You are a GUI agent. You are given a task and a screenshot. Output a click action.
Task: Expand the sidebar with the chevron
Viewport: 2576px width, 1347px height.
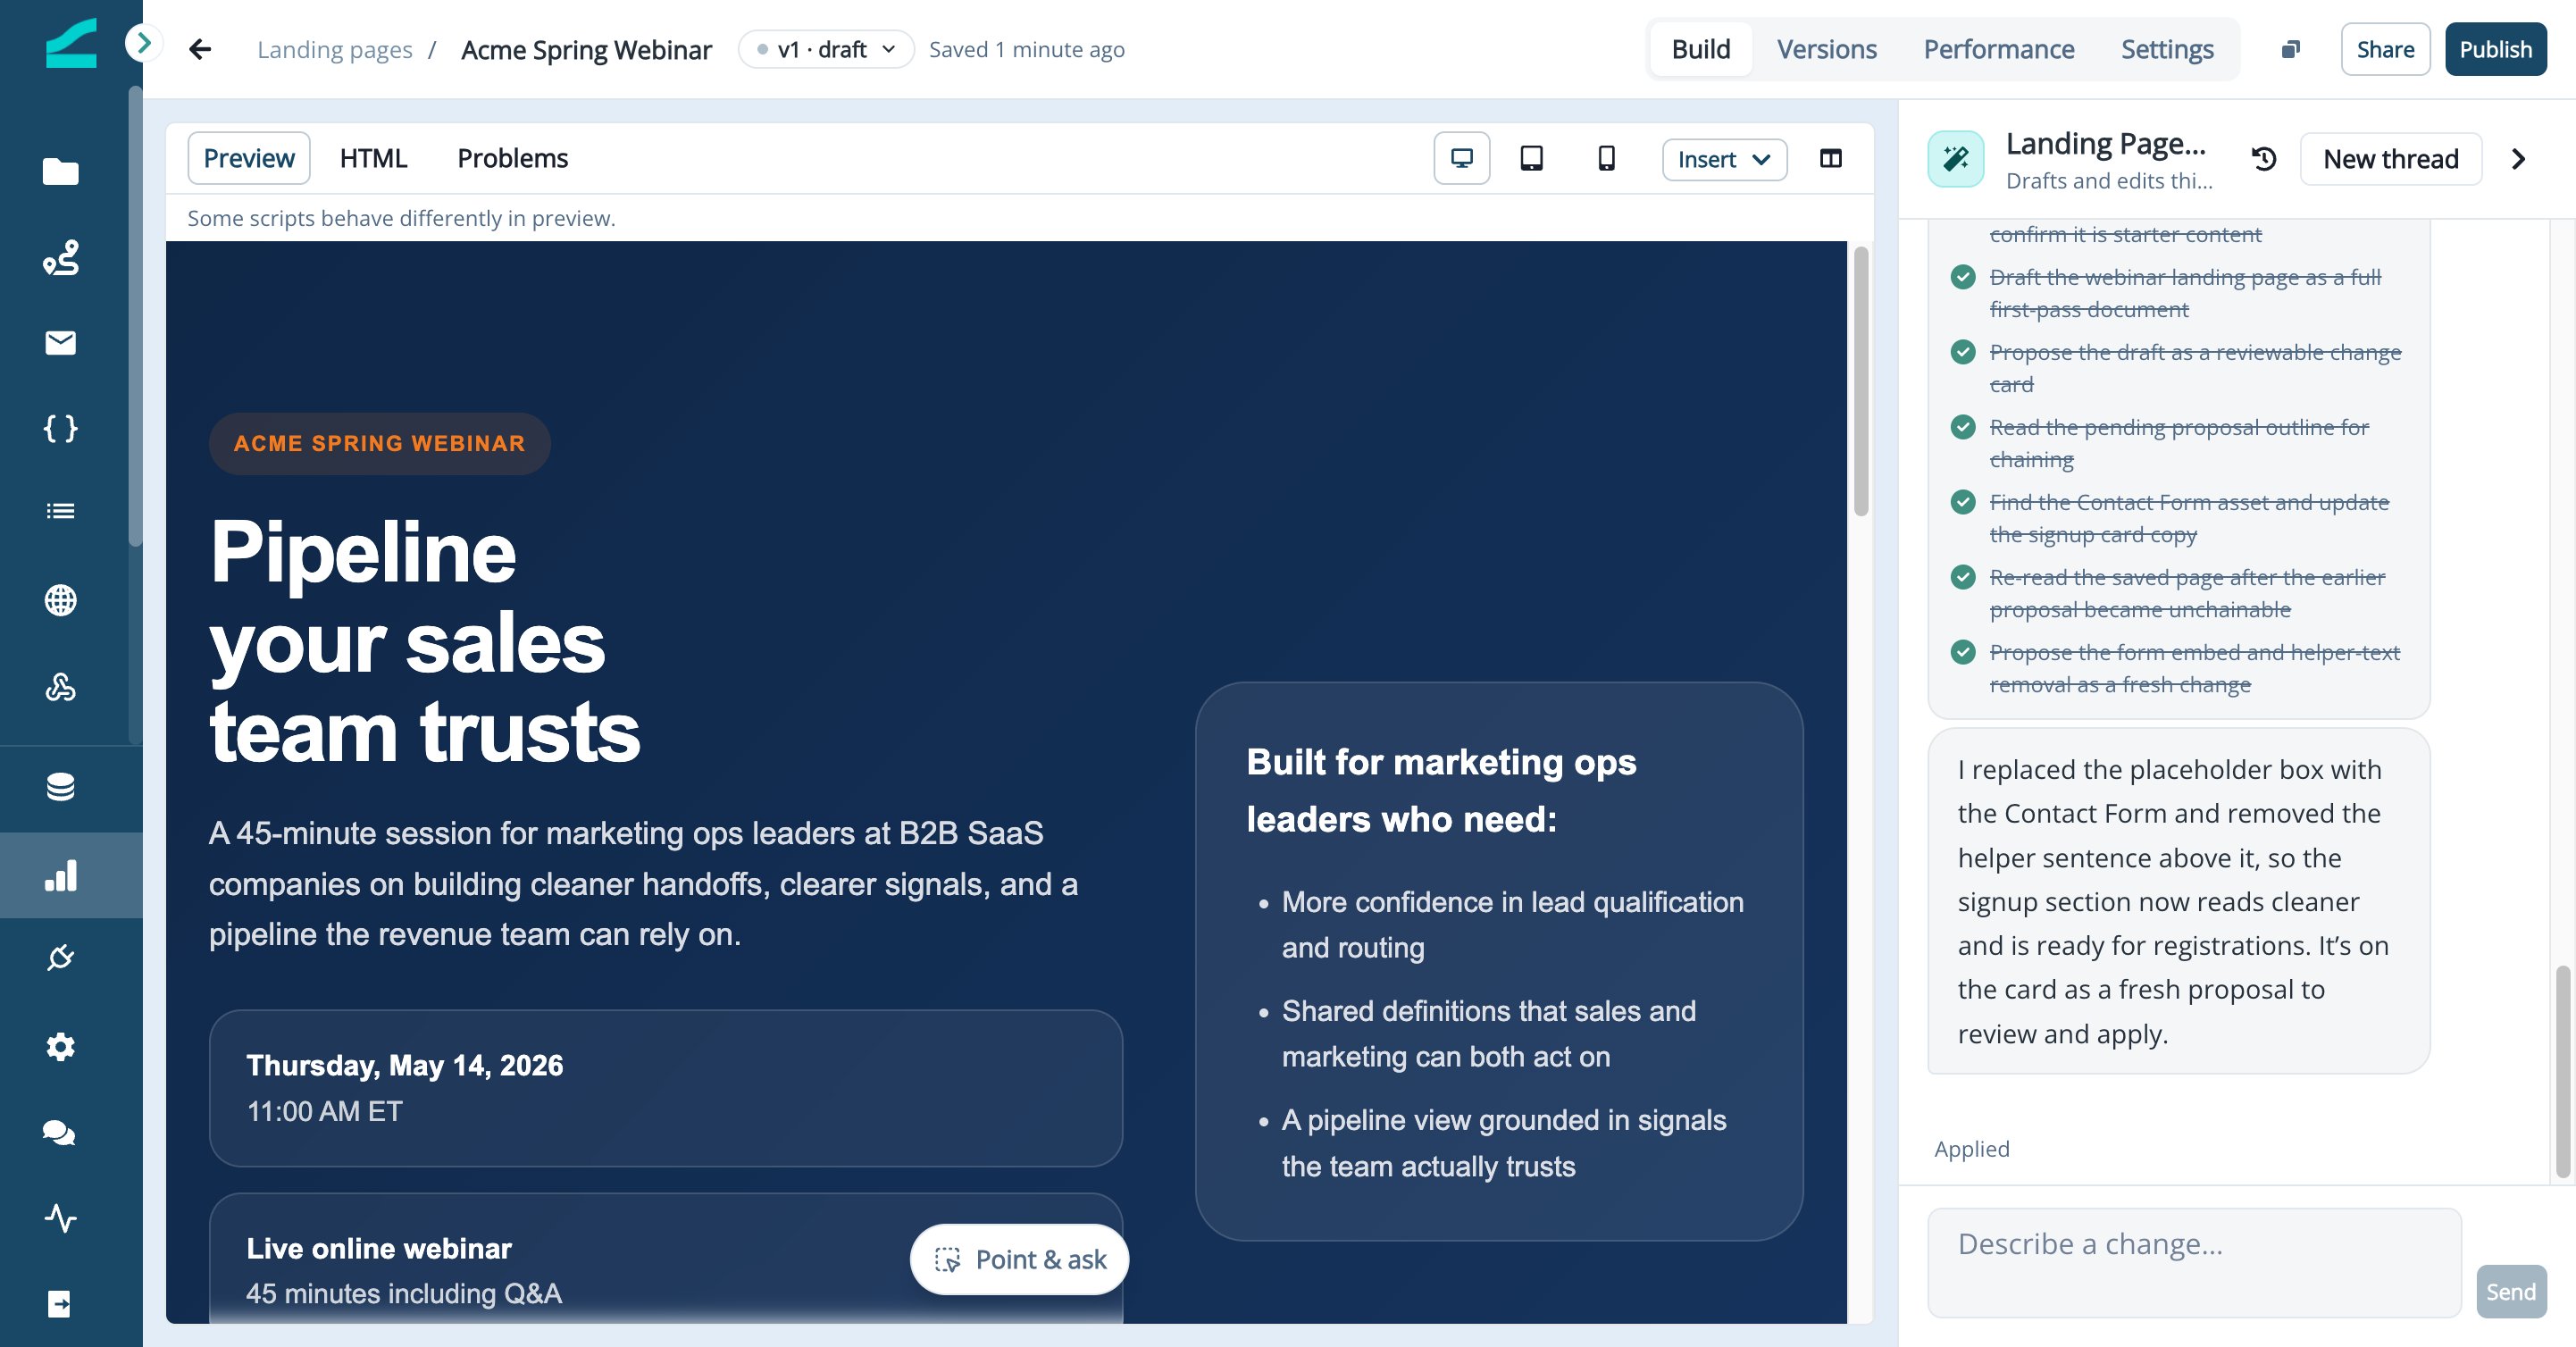click(x=144, y=43)
